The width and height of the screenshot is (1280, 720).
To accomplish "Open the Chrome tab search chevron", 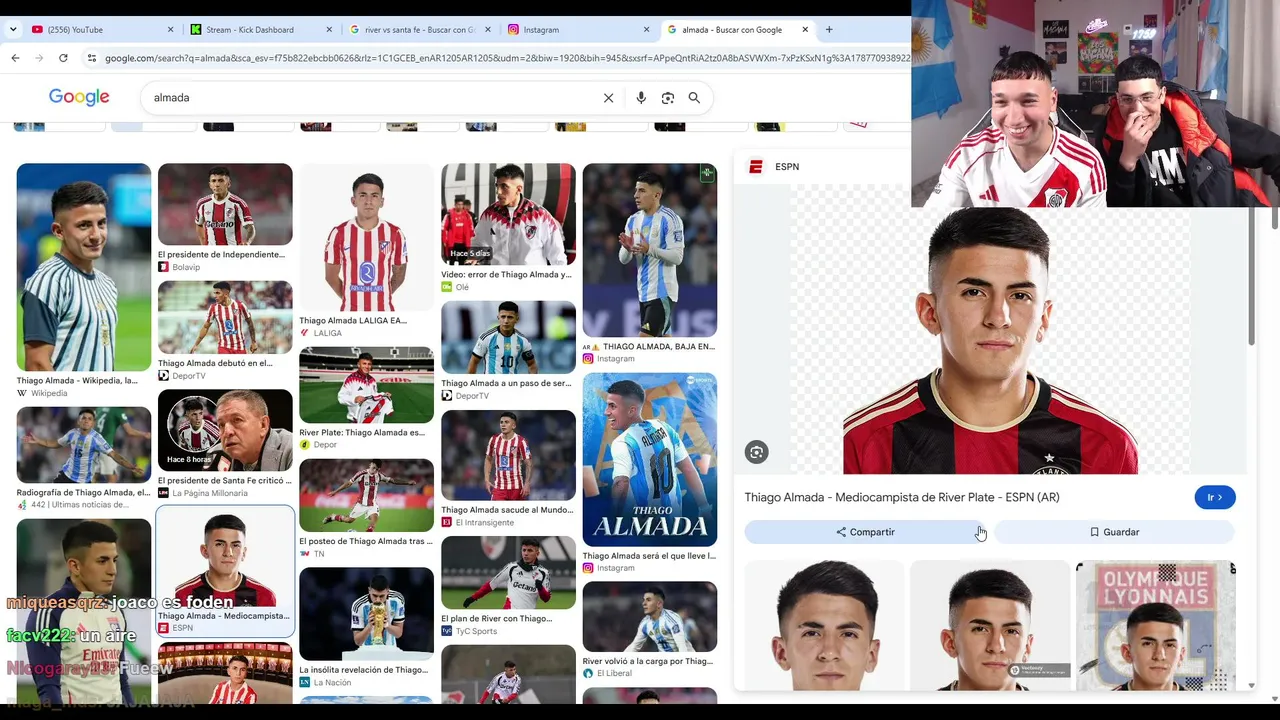I will coord(13,30).
